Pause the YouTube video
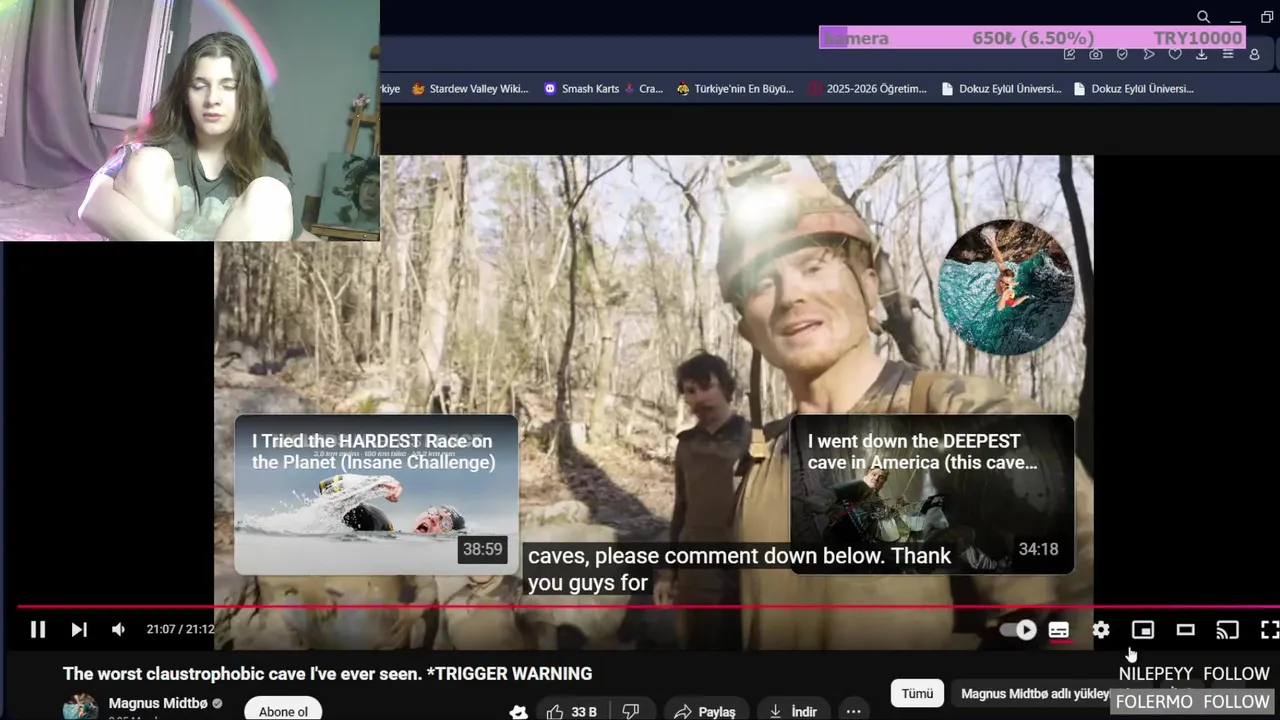1280x720 pixels. [38, 629]
